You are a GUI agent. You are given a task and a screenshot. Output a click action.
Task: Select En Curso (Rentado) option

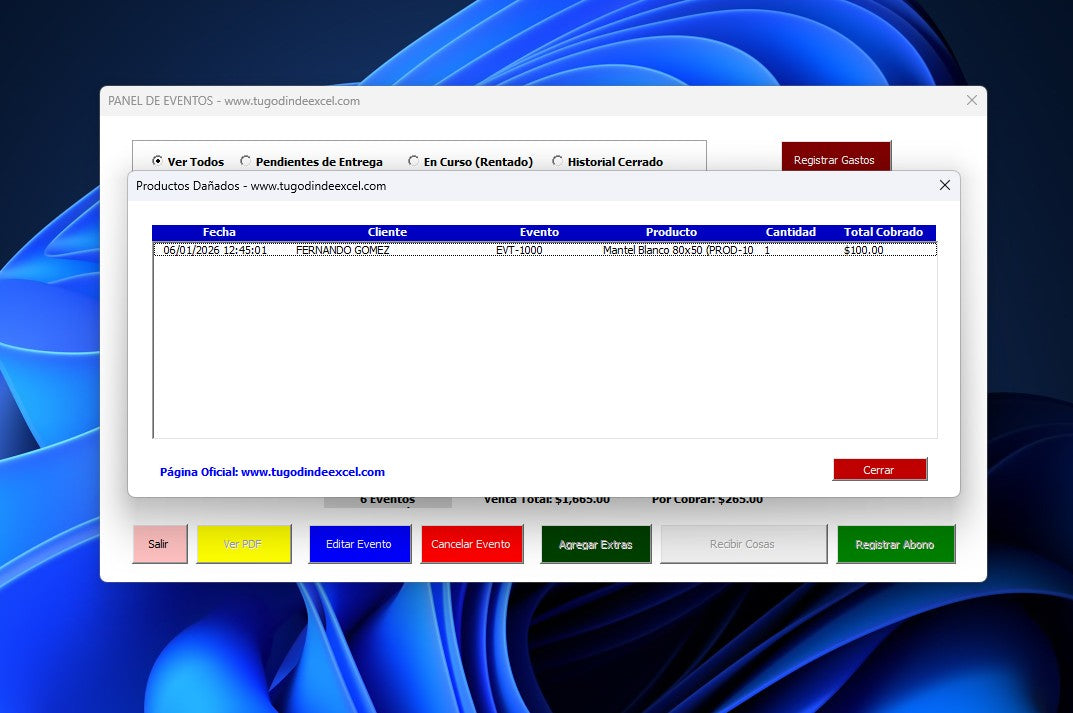coord(414,161)
